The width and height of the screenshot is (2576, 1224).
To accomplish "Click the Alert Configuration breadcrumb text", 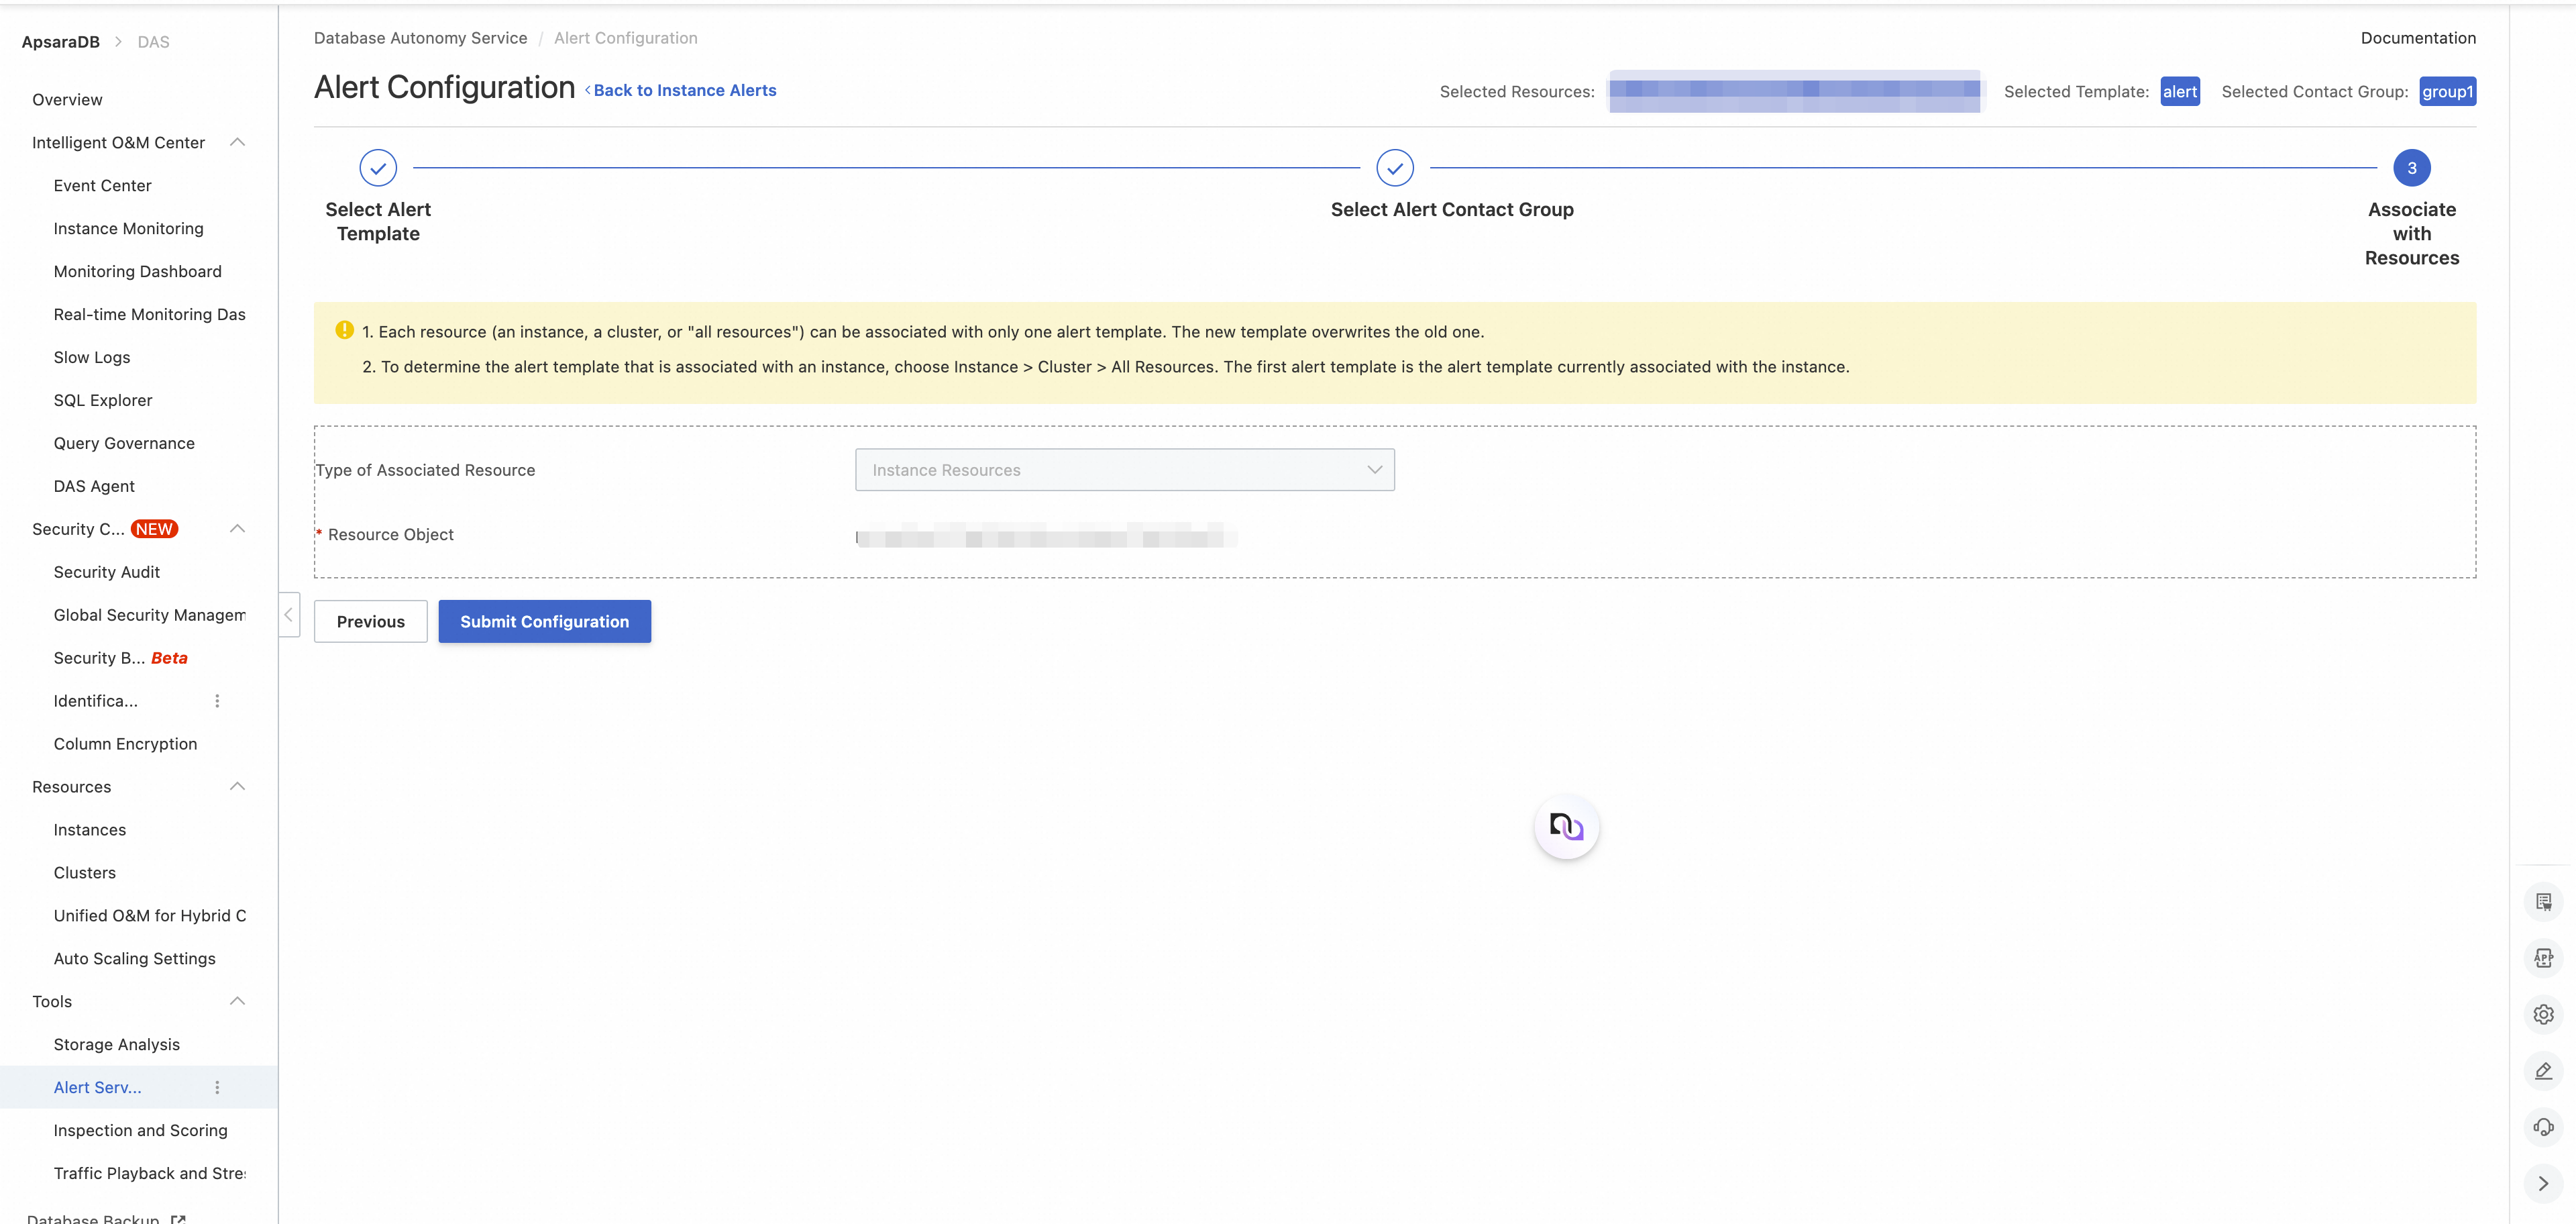I will point(625,38).
